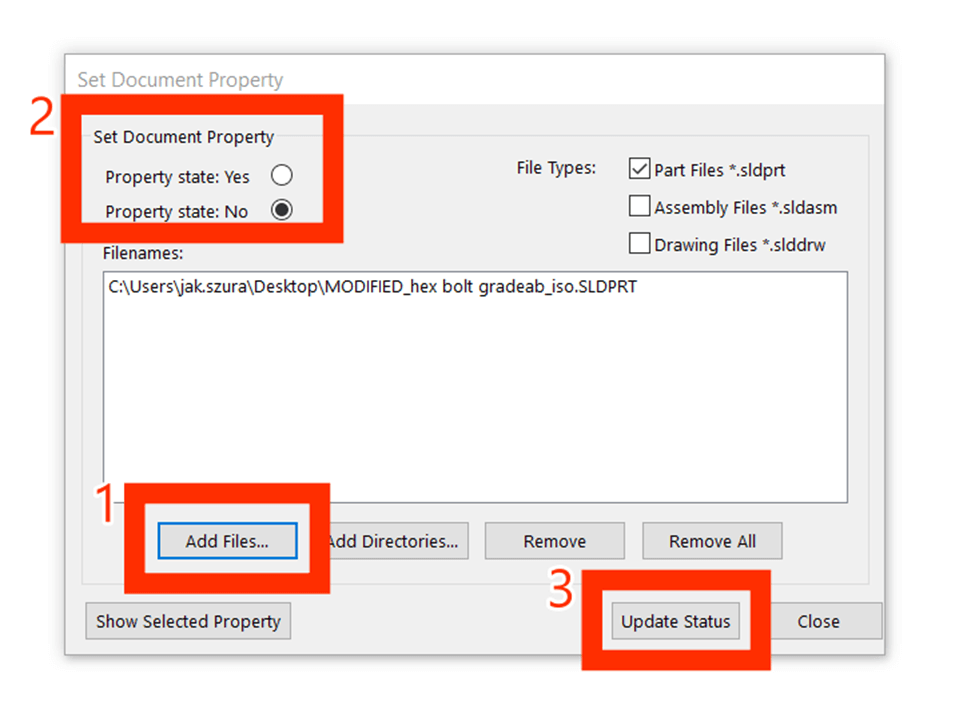Click the Show Selected Property button
The height and width of the screenshot is (725, 959).
(x=188, y=621)
